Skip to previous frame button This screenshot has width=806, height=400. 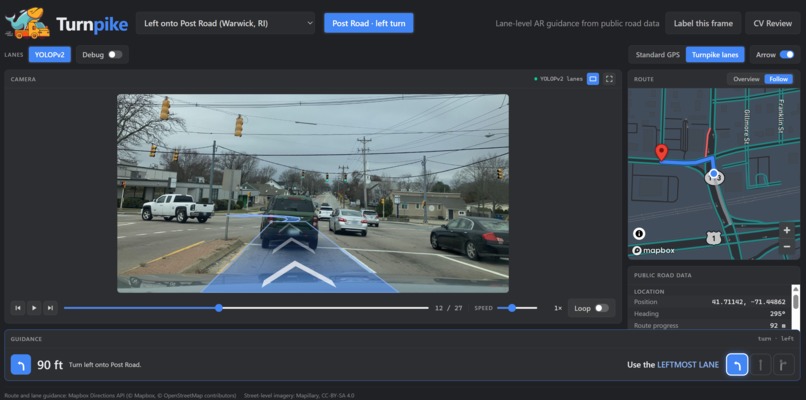pyautogui.click(x=17, y=308)
